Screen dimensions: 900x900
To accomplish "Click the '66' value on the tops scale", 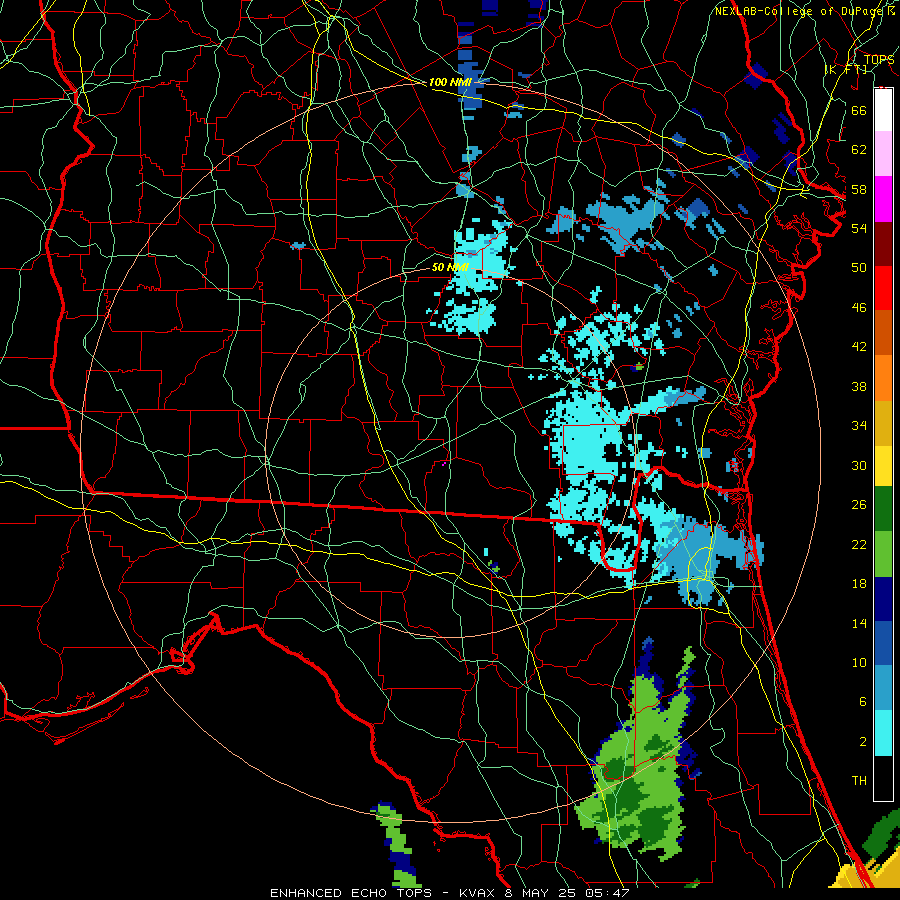I will coord(859,111).
